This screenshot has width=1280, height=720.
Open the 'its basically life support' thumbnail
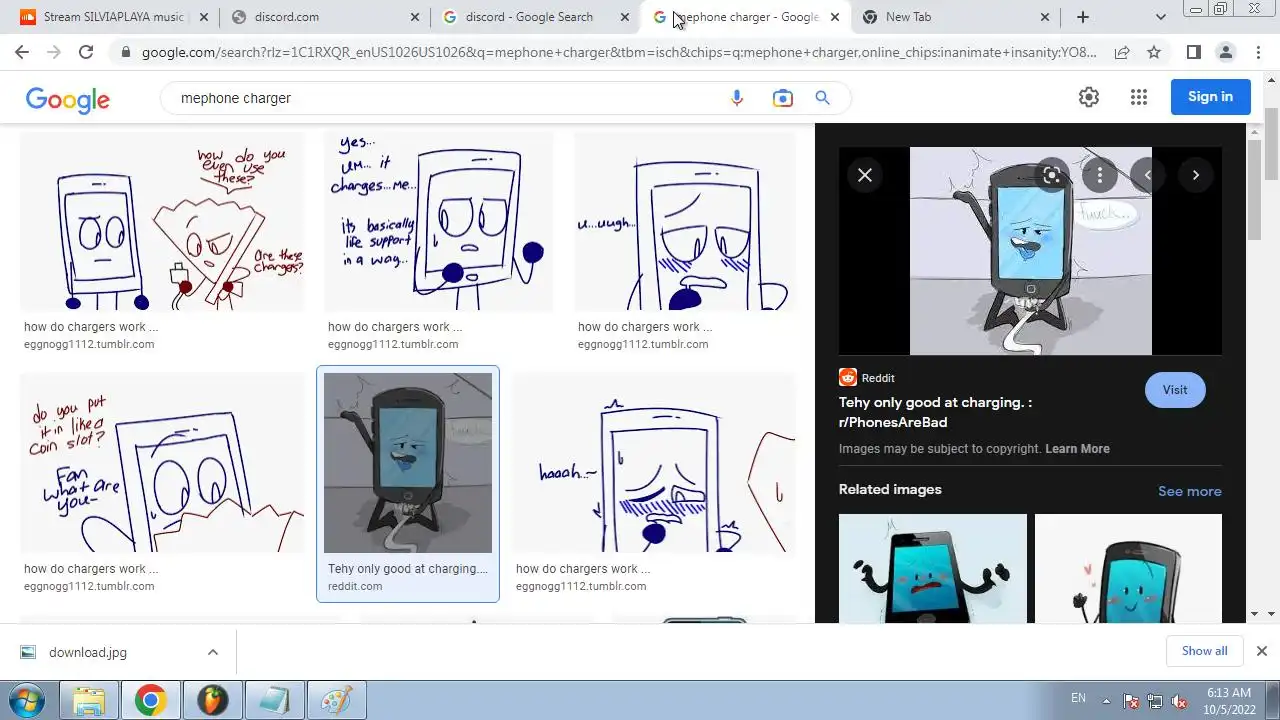(x=438, y=221)
